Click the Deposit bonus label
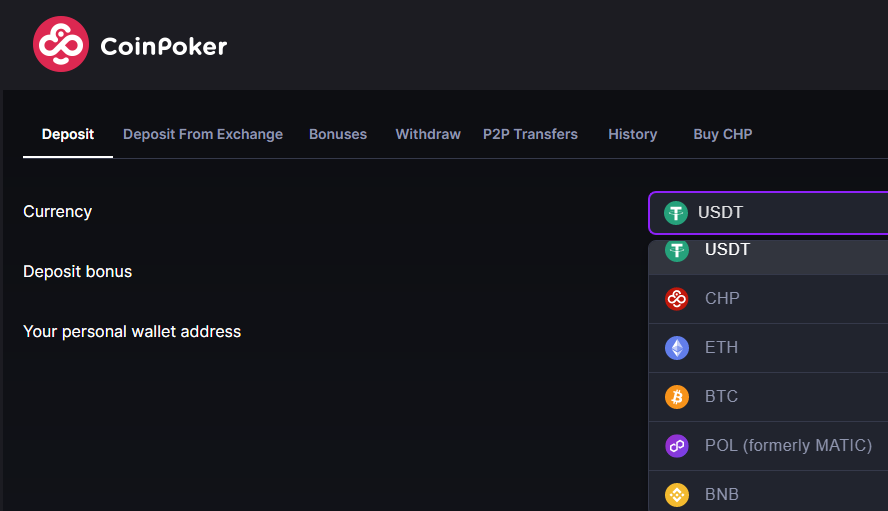The image size is (888, 511). point(78,272)
